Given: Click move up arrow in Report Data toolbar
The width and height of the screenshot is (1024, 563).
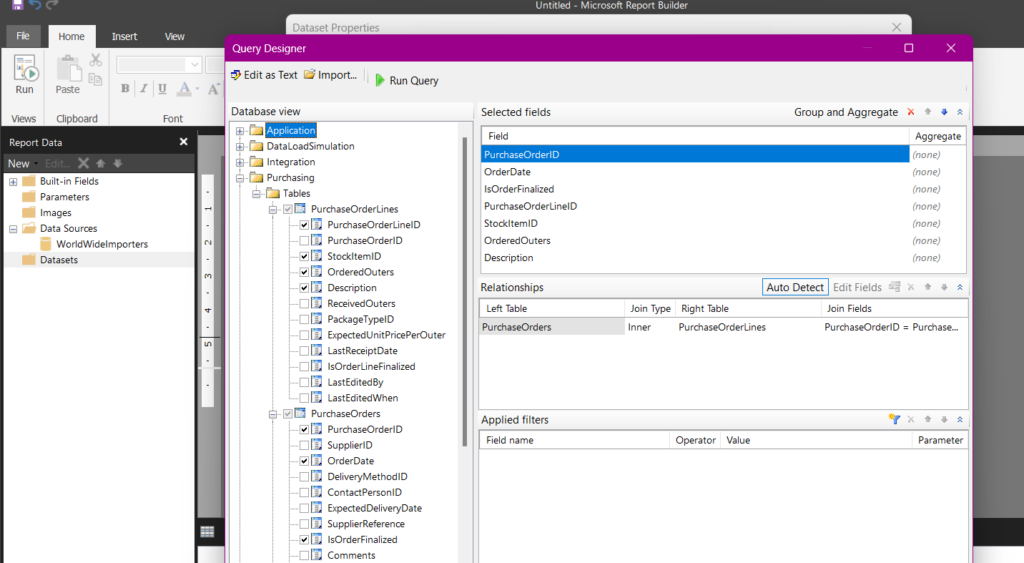Looking at the screenshot, I should click(101, 163).
